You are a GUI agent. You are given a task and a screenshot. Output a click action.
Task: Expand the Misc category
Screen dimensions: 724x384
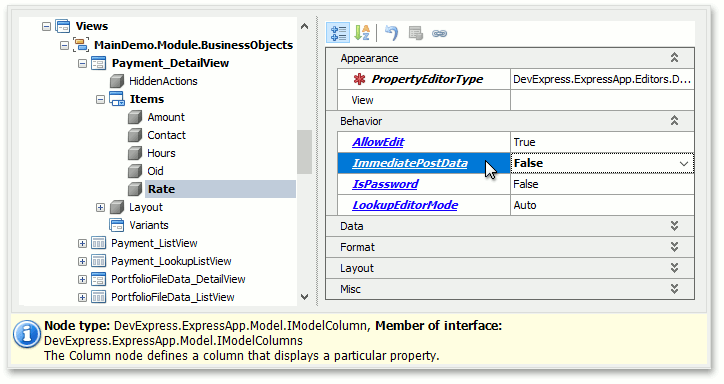point(674,289)
